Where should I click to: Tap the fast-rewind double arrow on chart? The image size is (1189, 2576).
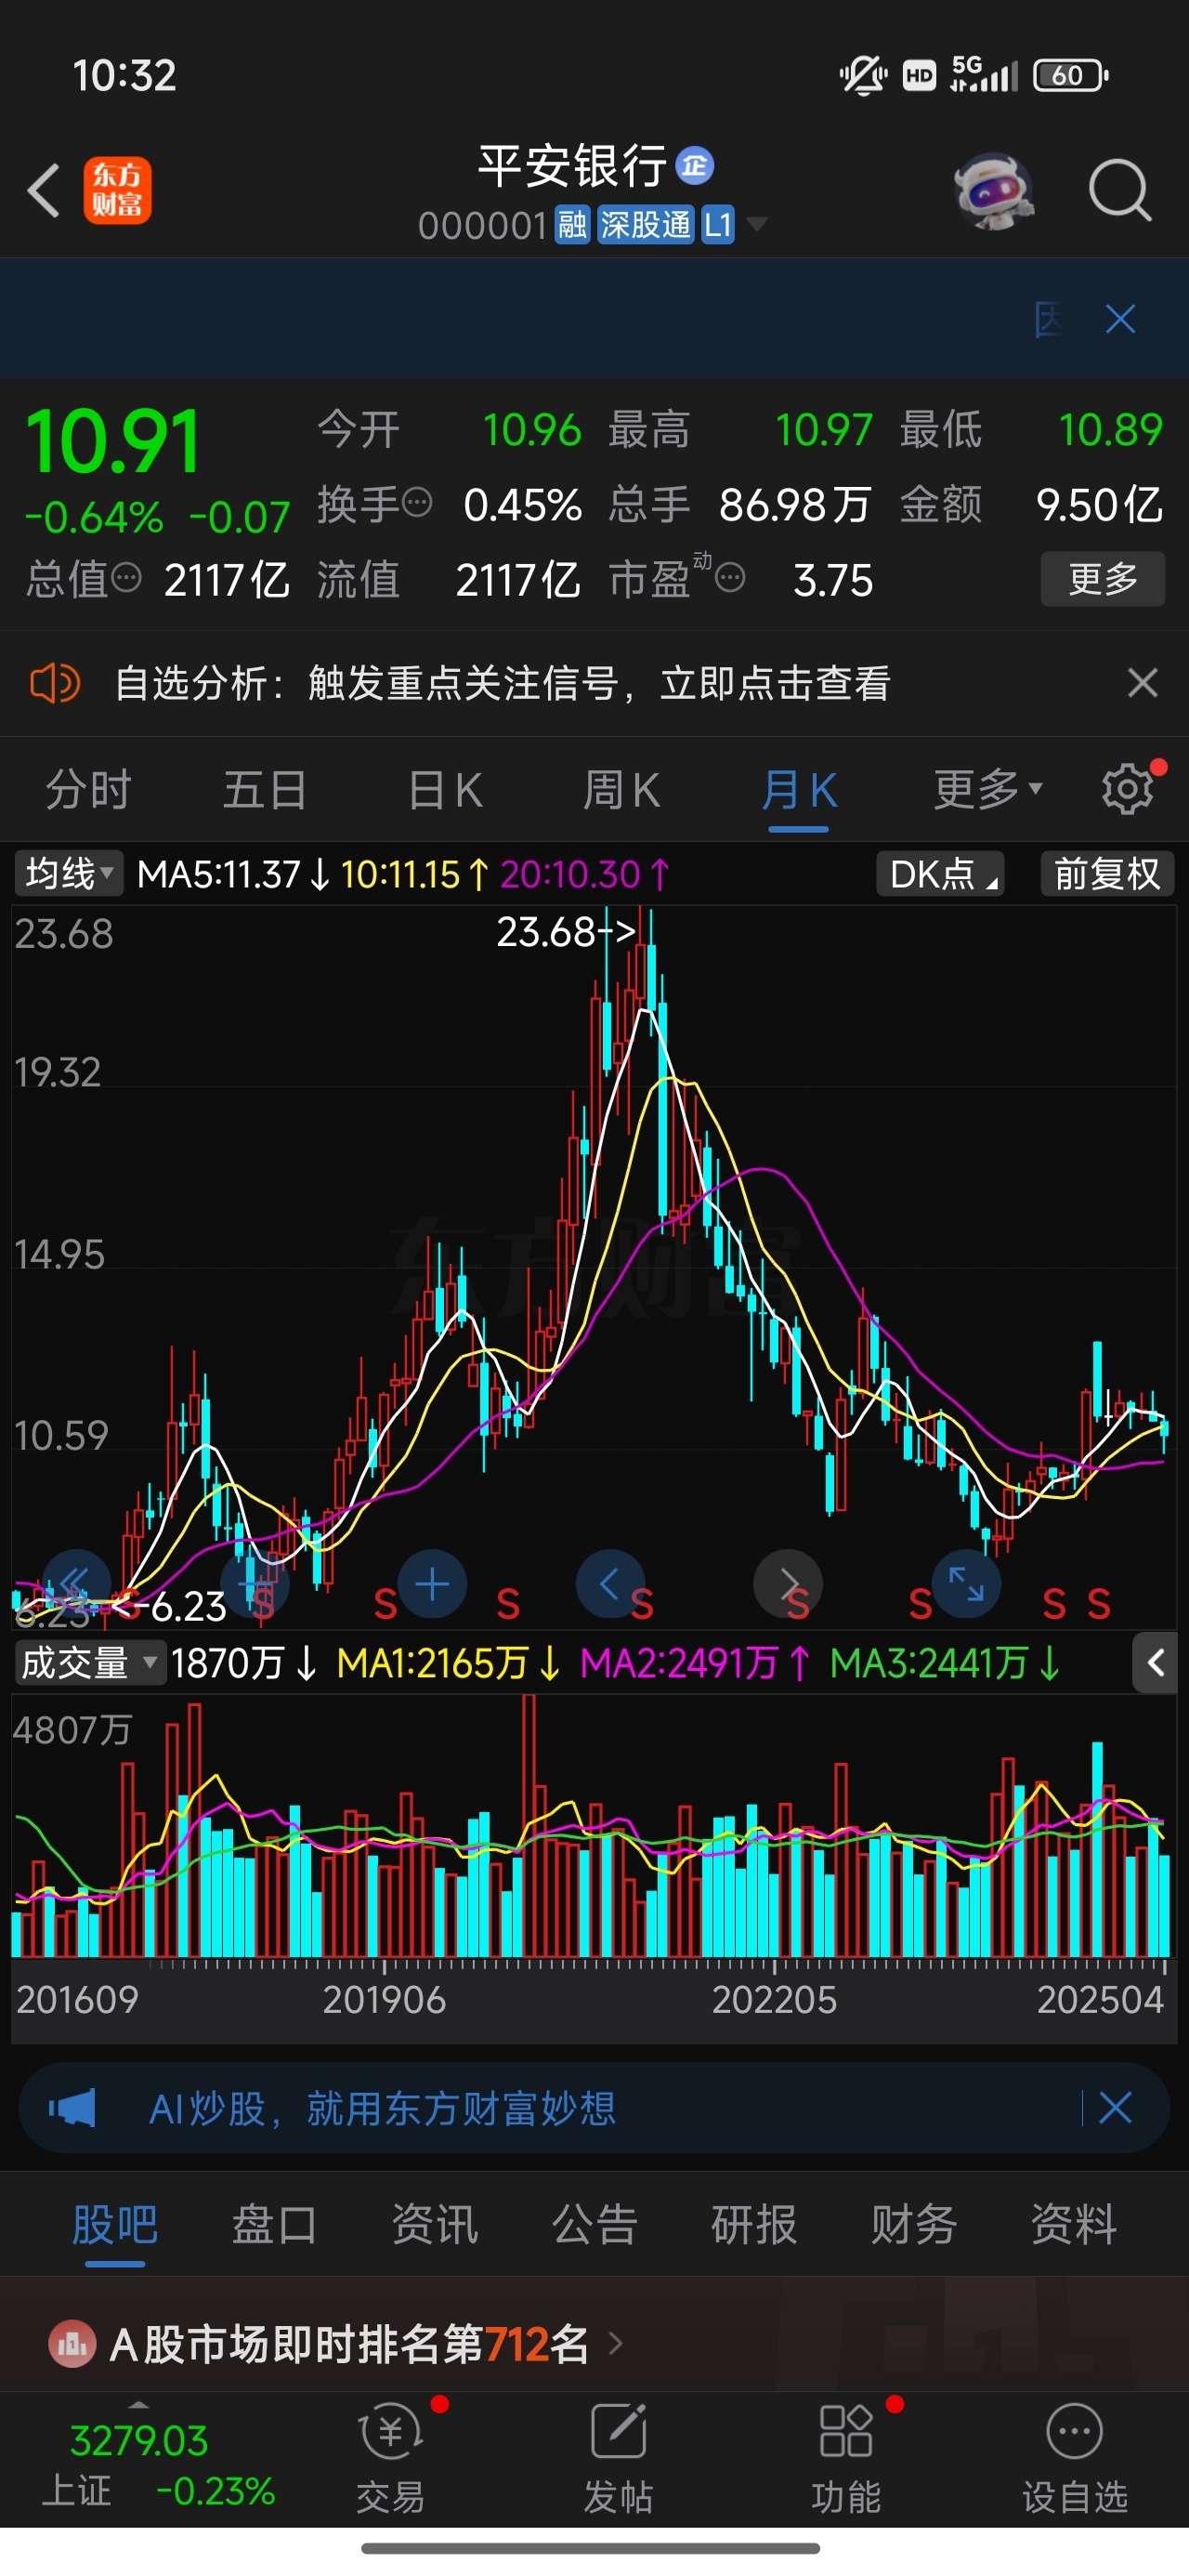pyautogui.click(x=75, y=1584)
